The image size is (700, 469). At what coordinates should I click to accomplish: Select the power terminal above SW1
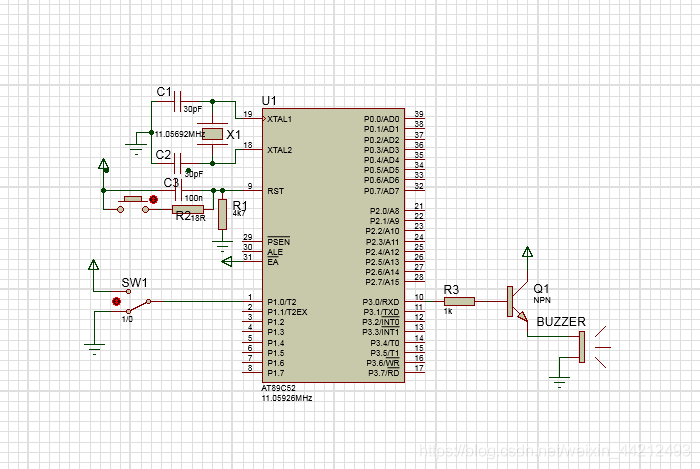coord(94,266)
